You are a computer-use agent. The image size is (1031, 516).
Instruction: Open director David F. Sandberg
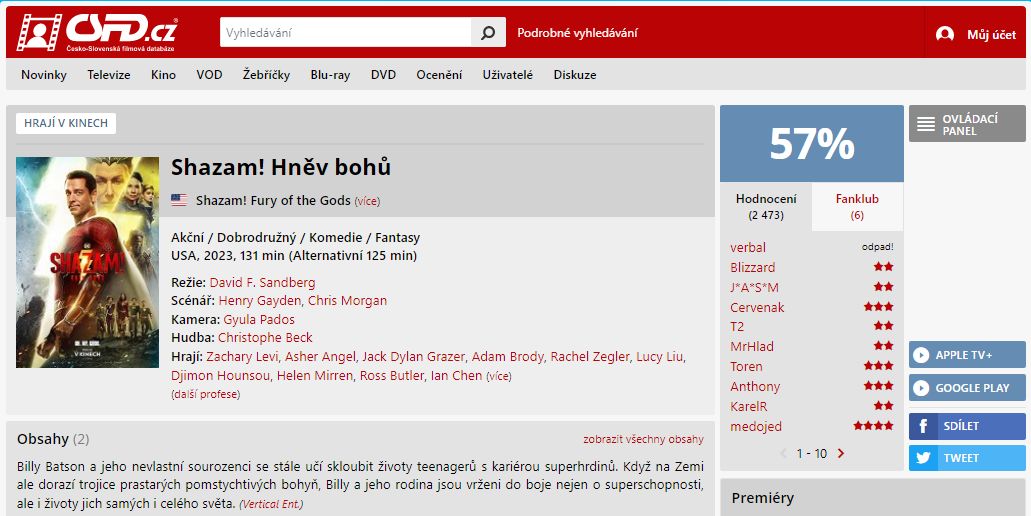(x=262, y=283)
